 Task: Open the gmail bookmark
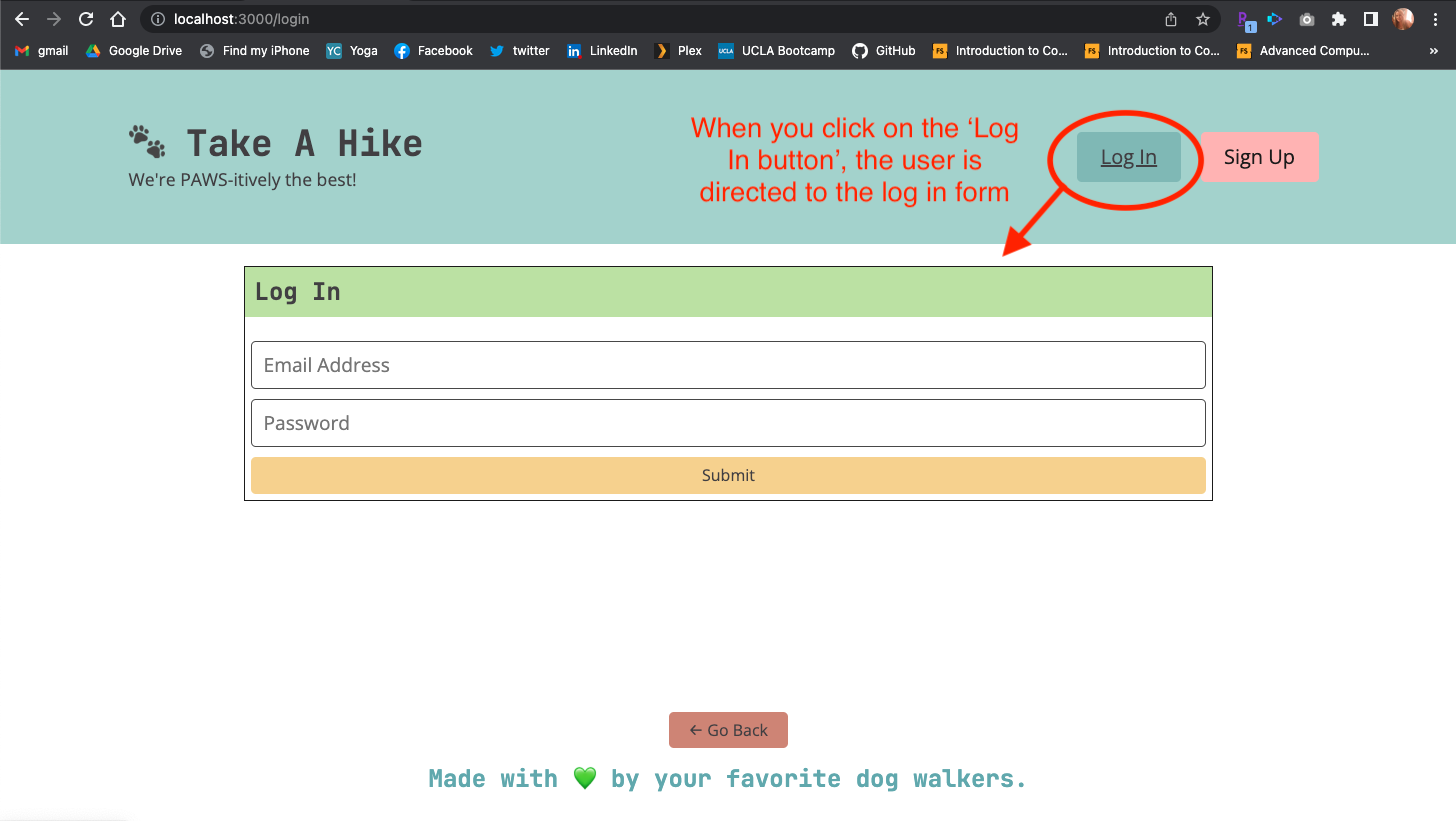point(42,51)
